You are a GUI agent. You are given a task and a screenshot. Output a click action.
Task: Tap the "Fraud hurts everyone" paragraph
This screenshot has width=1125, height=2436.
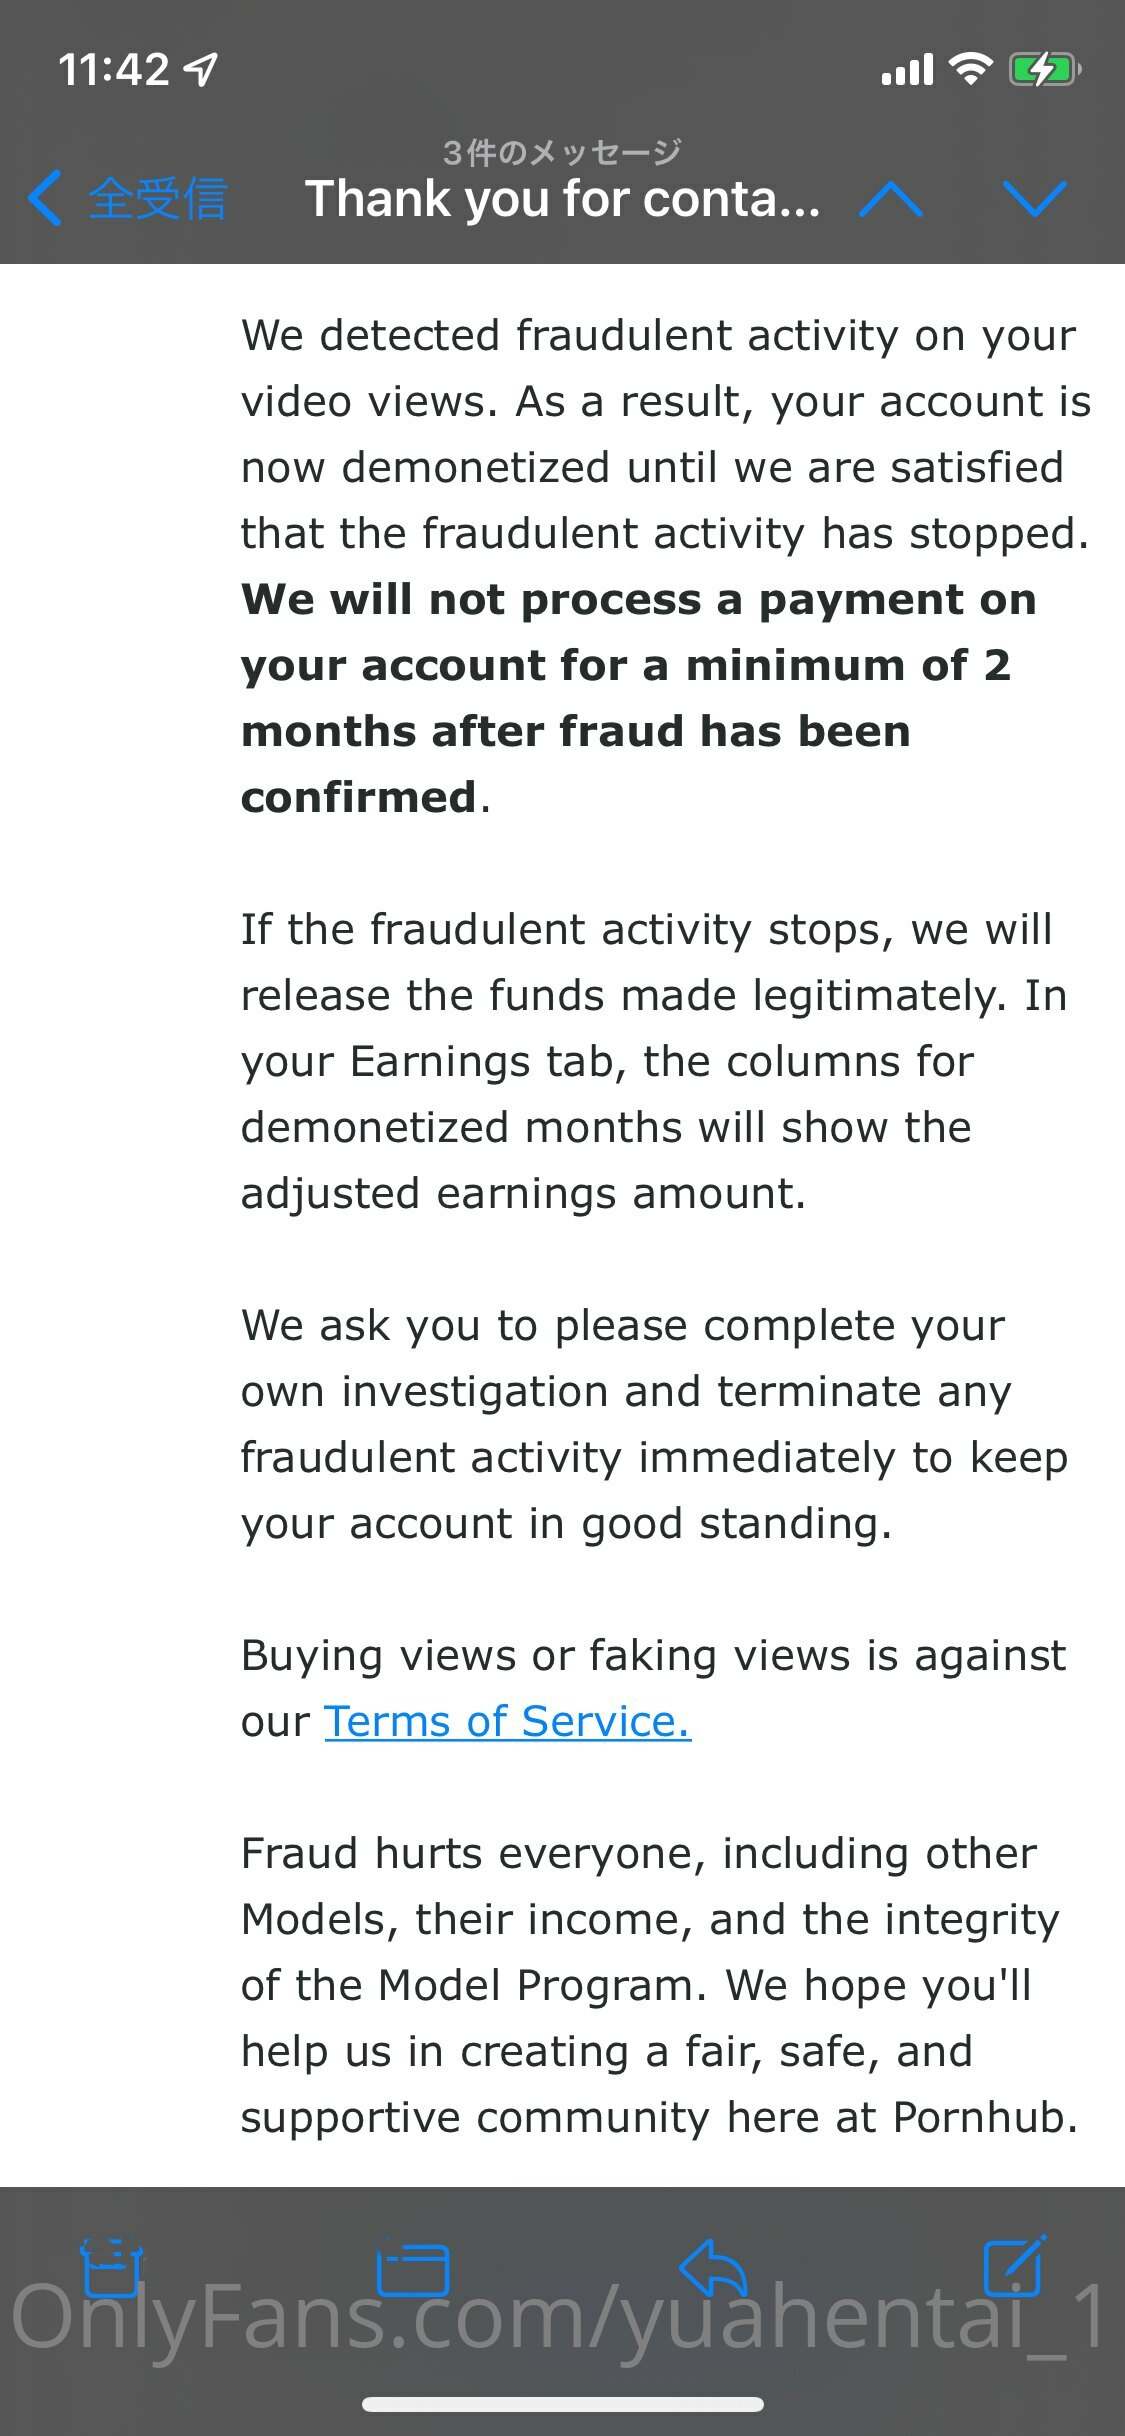pyautogui.click(x=660, y=1984)
